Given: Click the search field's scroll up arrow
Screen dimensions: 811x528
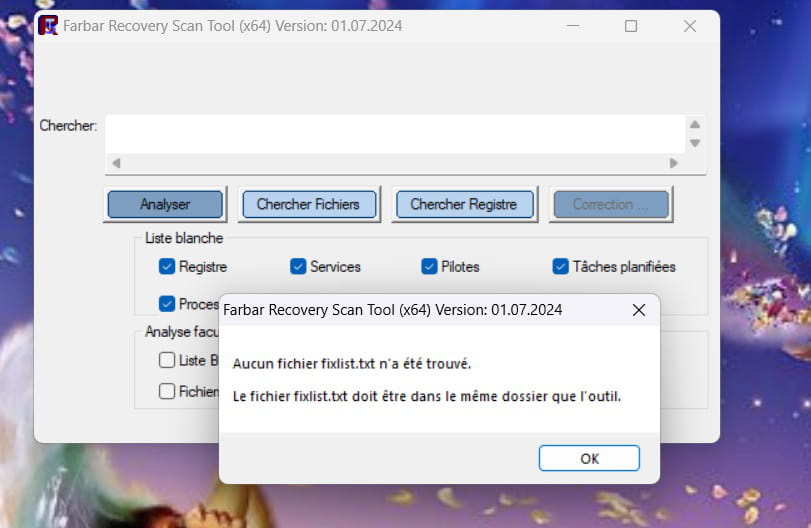Looking at the screenshot, I should (x=695, y=125).
